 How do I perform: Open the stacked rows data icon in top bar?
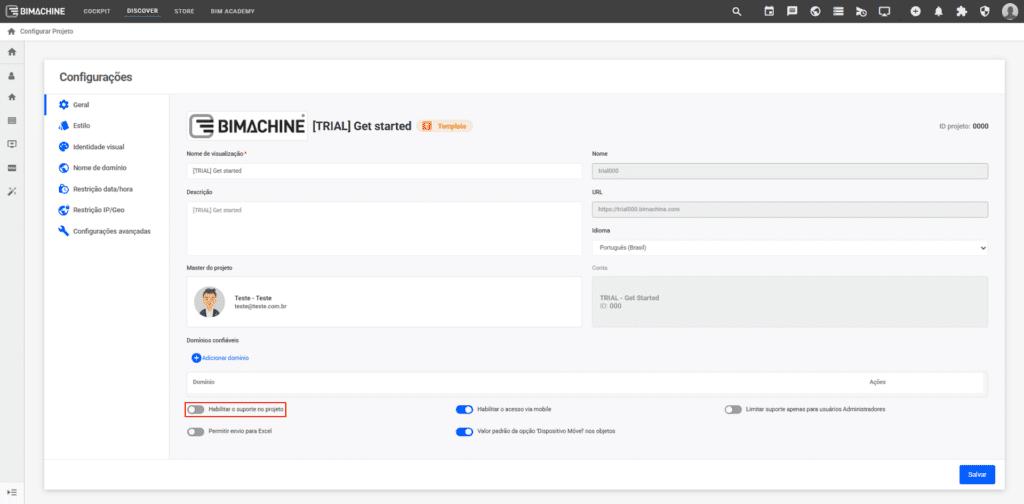click(x=838, y=11)
